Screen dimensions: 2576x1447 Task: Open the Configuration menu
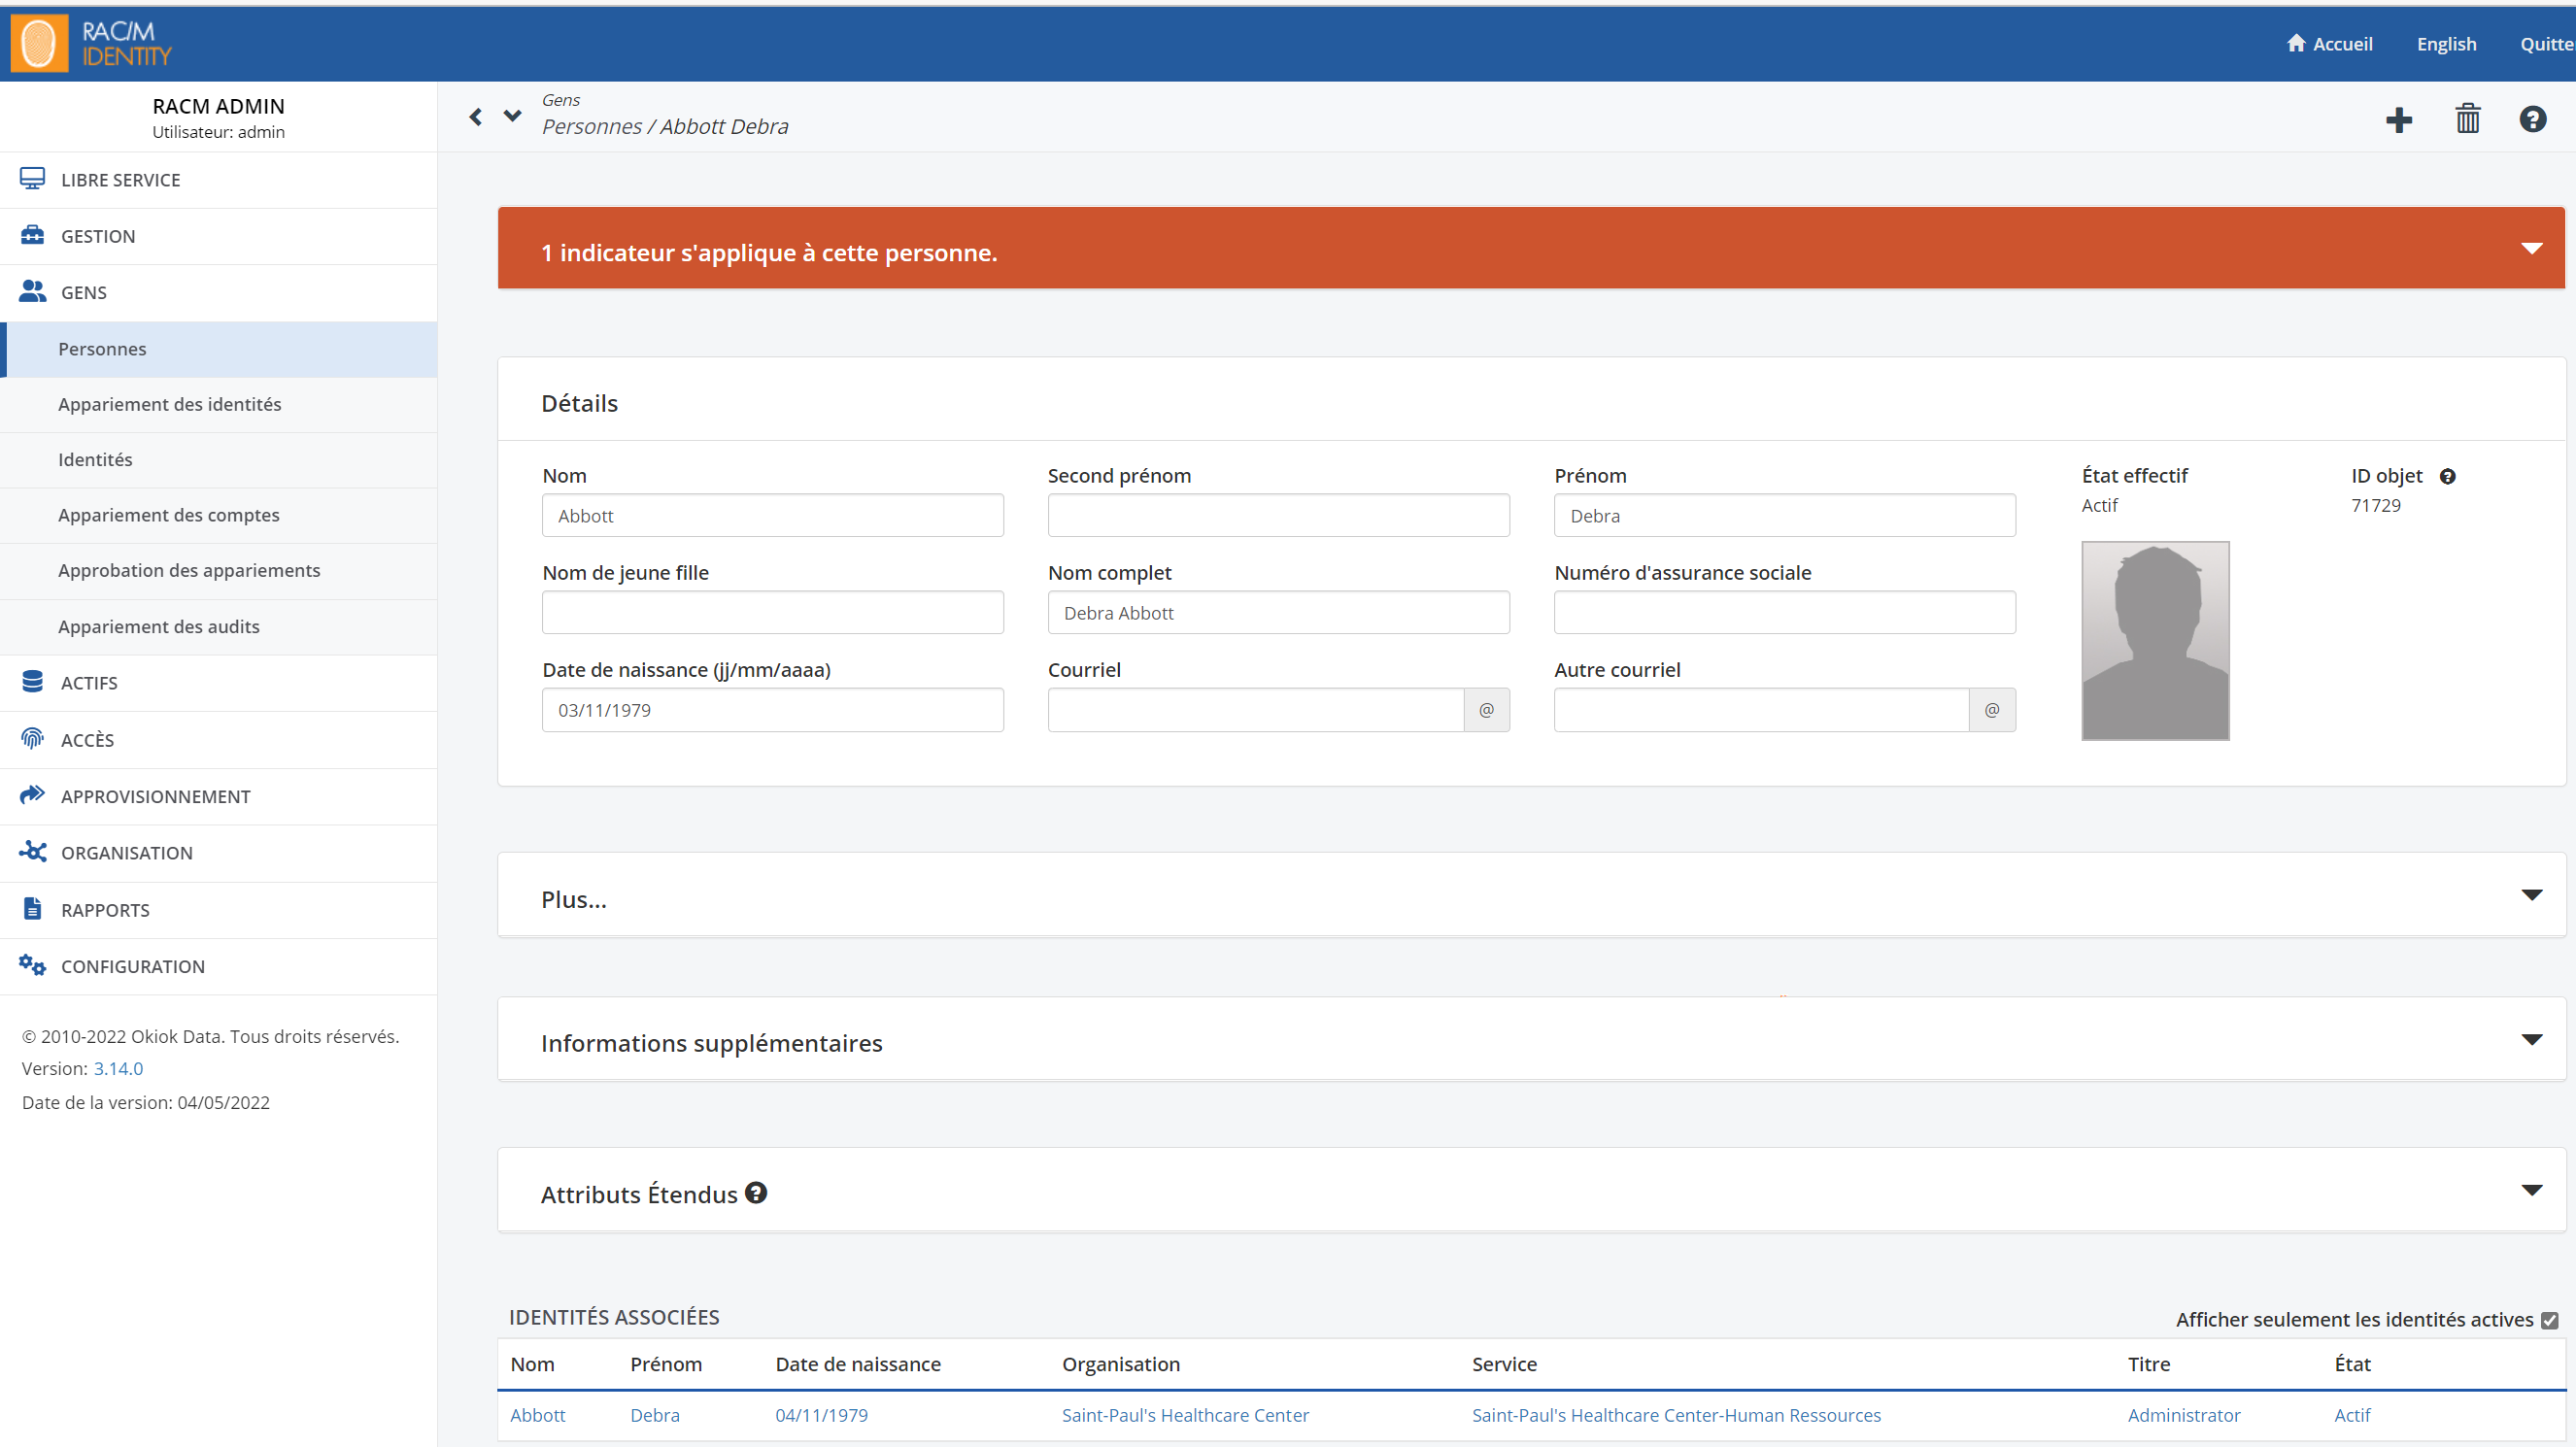point(218,966)
